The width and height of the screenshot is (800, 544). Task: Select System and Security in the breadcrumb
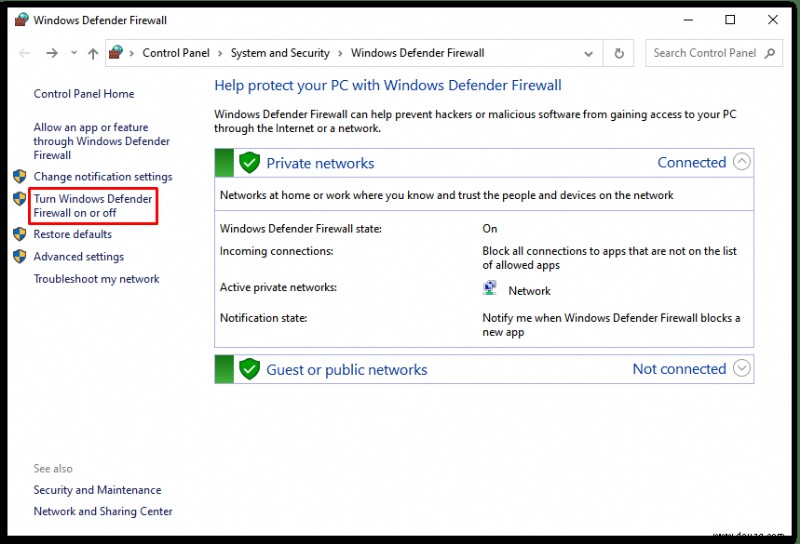pyautogui.click(x=280, y=53)
